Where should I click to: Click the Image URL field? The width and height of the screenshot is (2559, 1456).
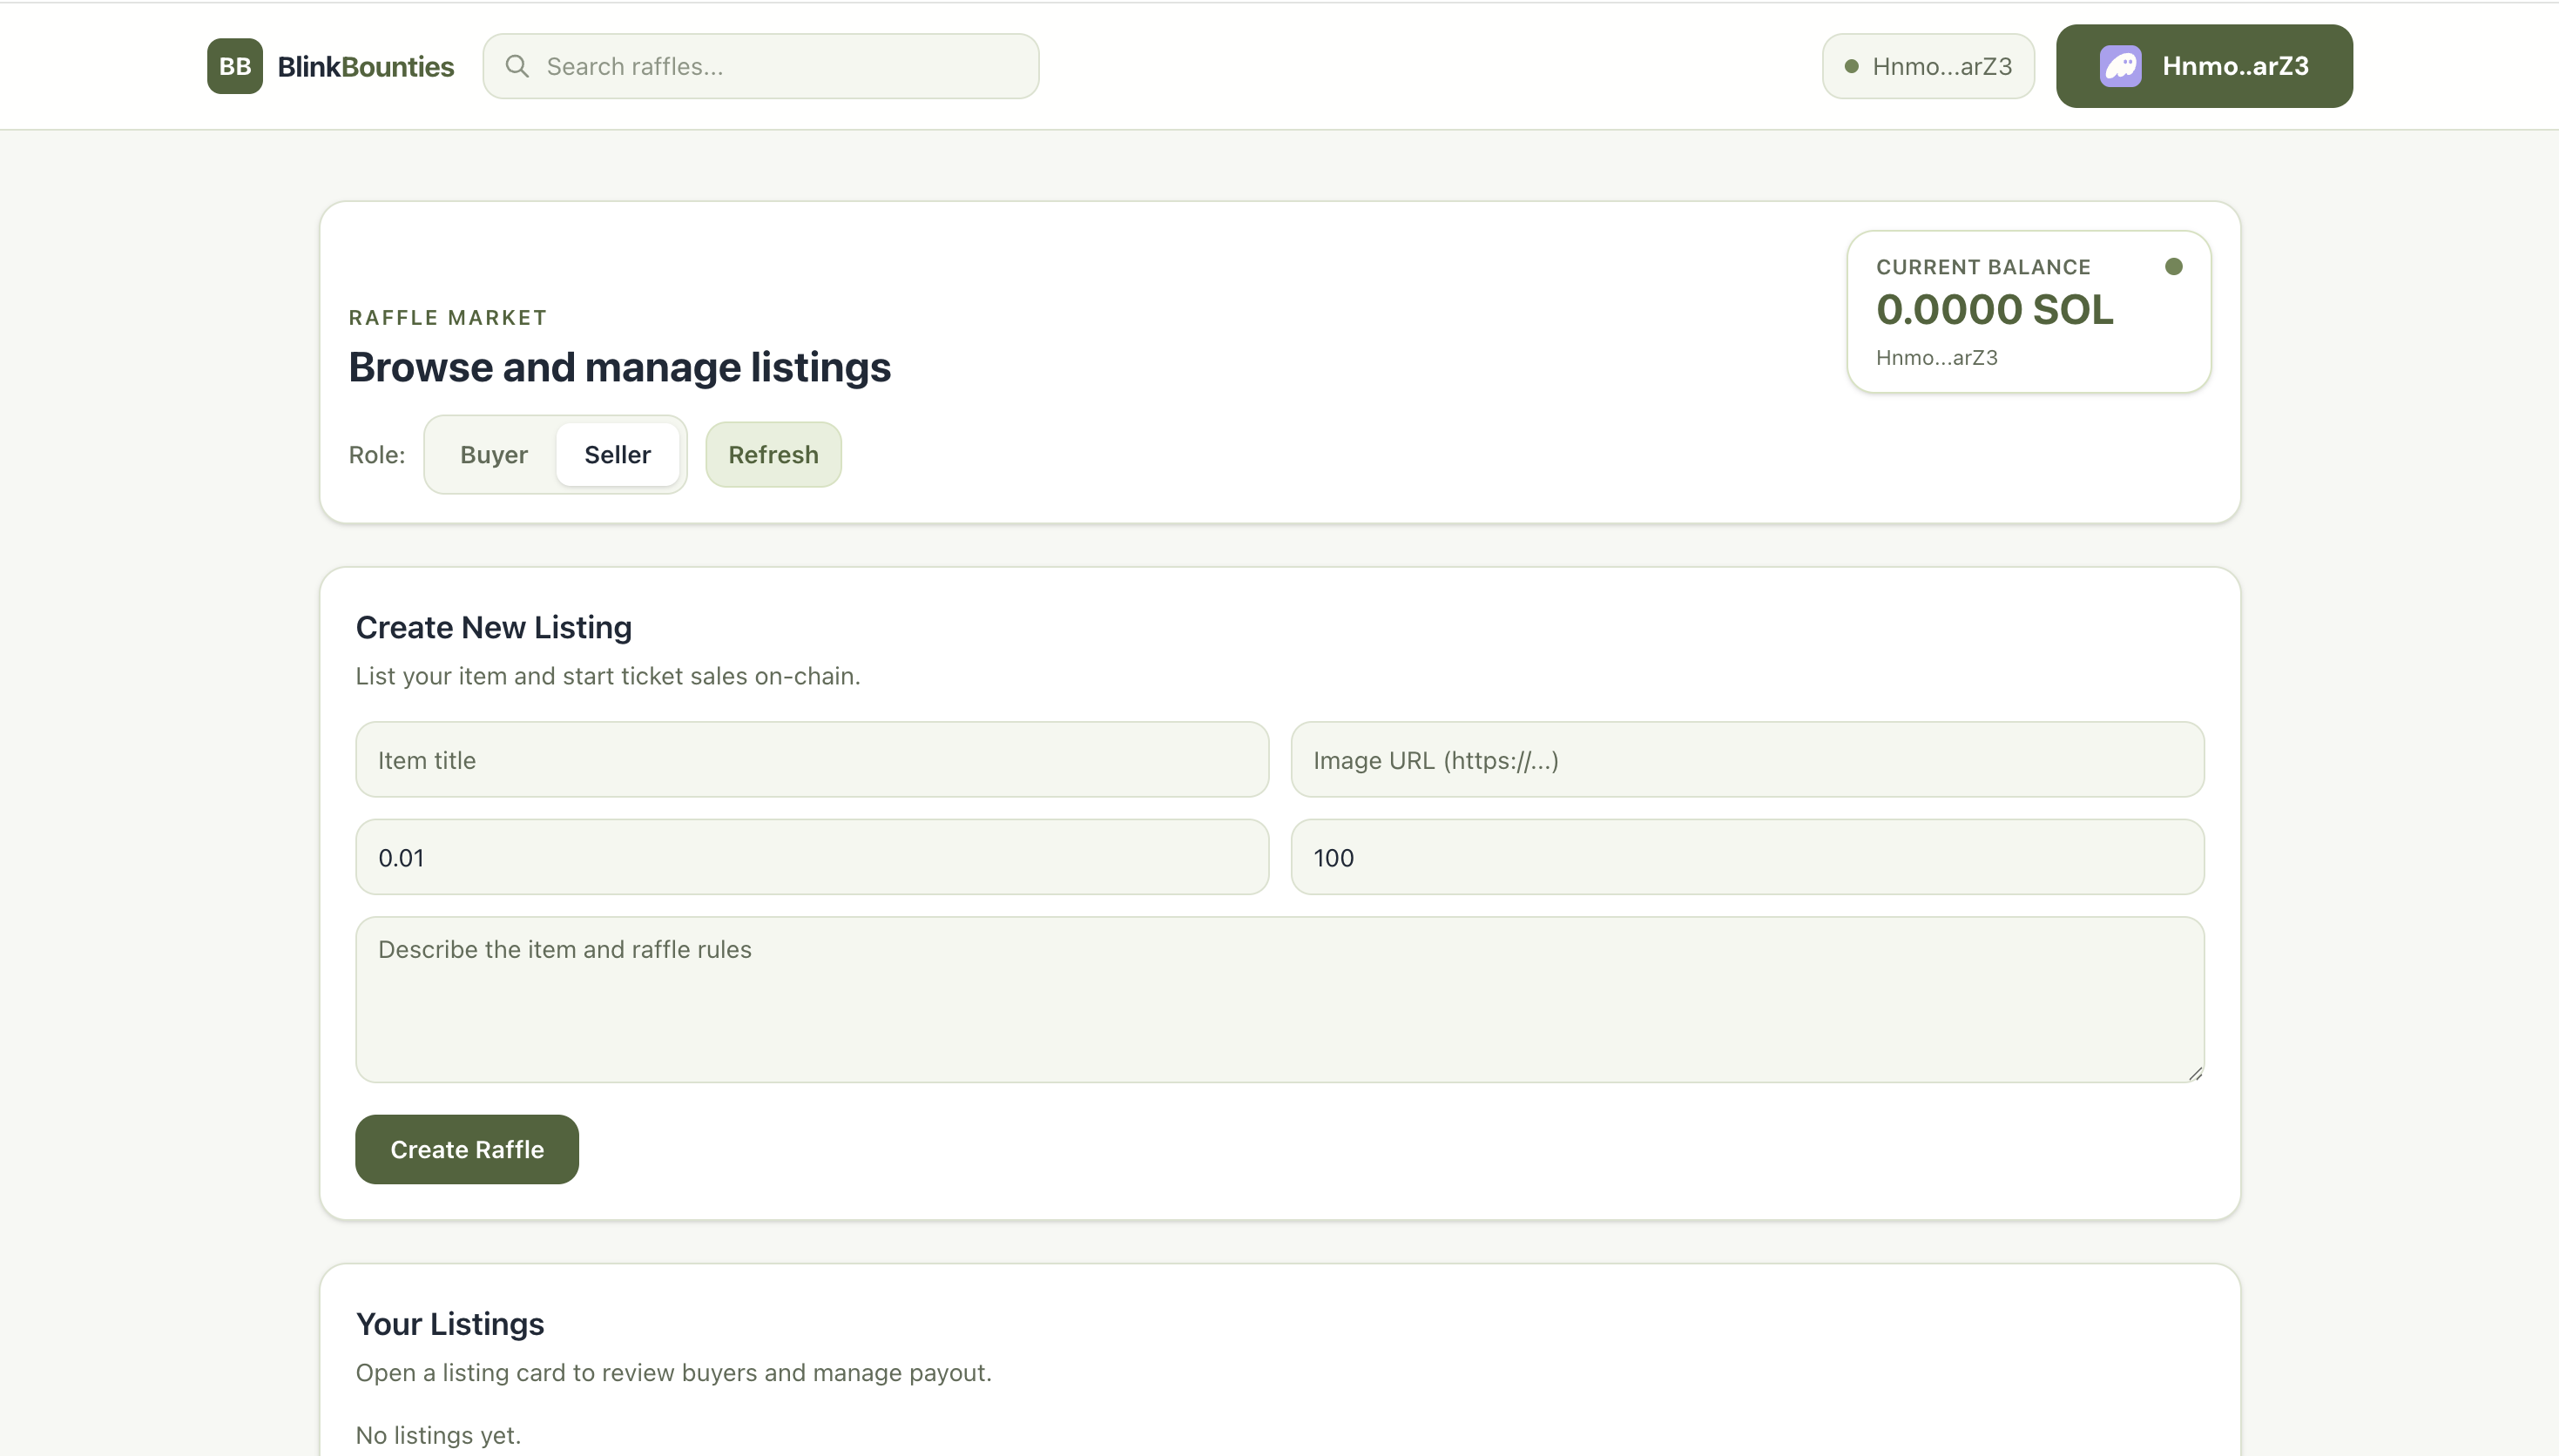coord(1746,760)
